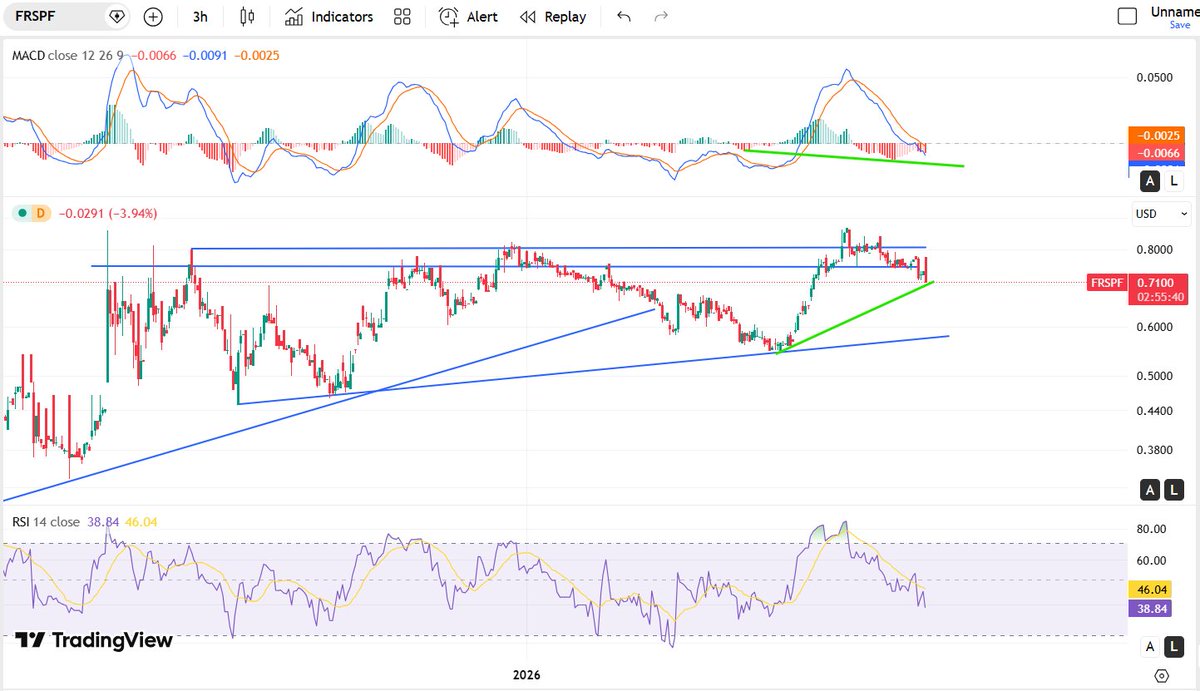Open the TradingView logo link
Viewport: 1200px width, 691px height.
click(x=94, y=640)
